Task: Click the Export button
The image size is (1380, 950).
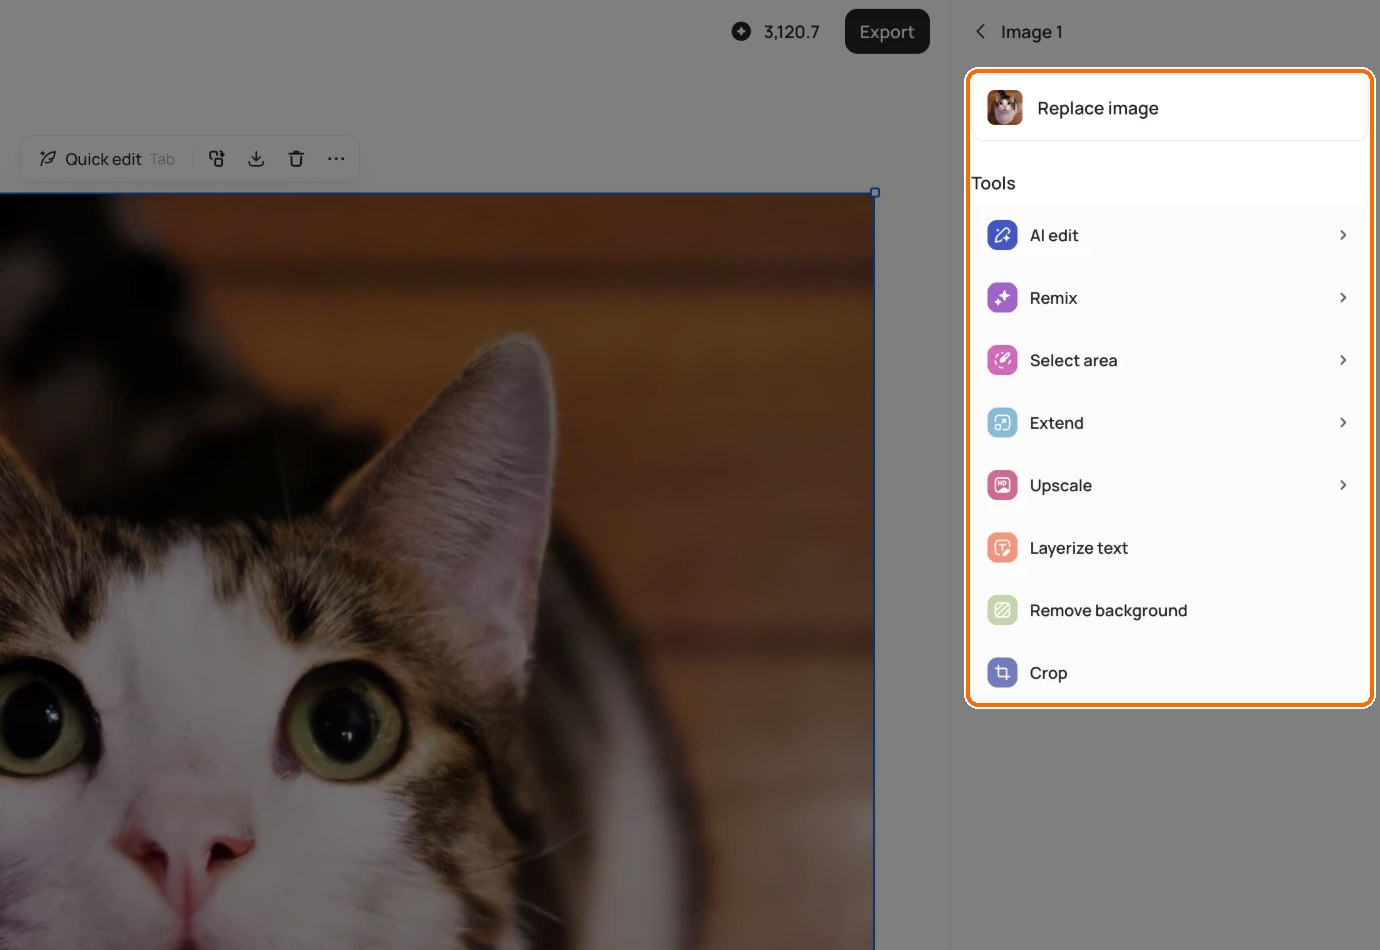Action: [x=887, y=31]
